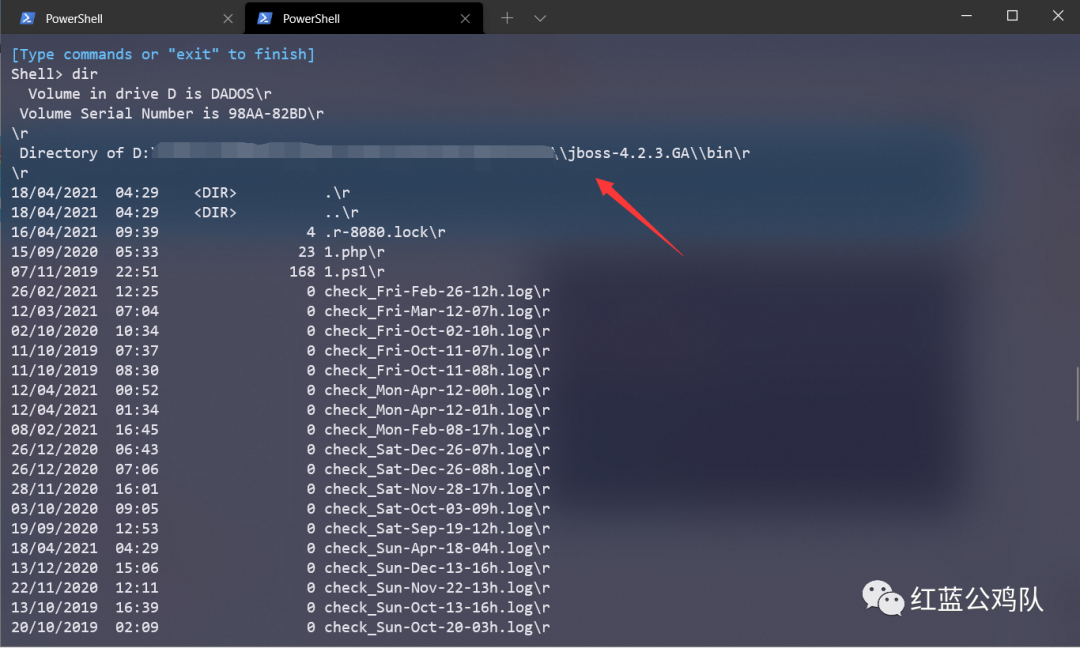This screenshot has width=1080, height=648.
Task: Expand the new tab profile dropdown chevron
Action: click(540, 18)
